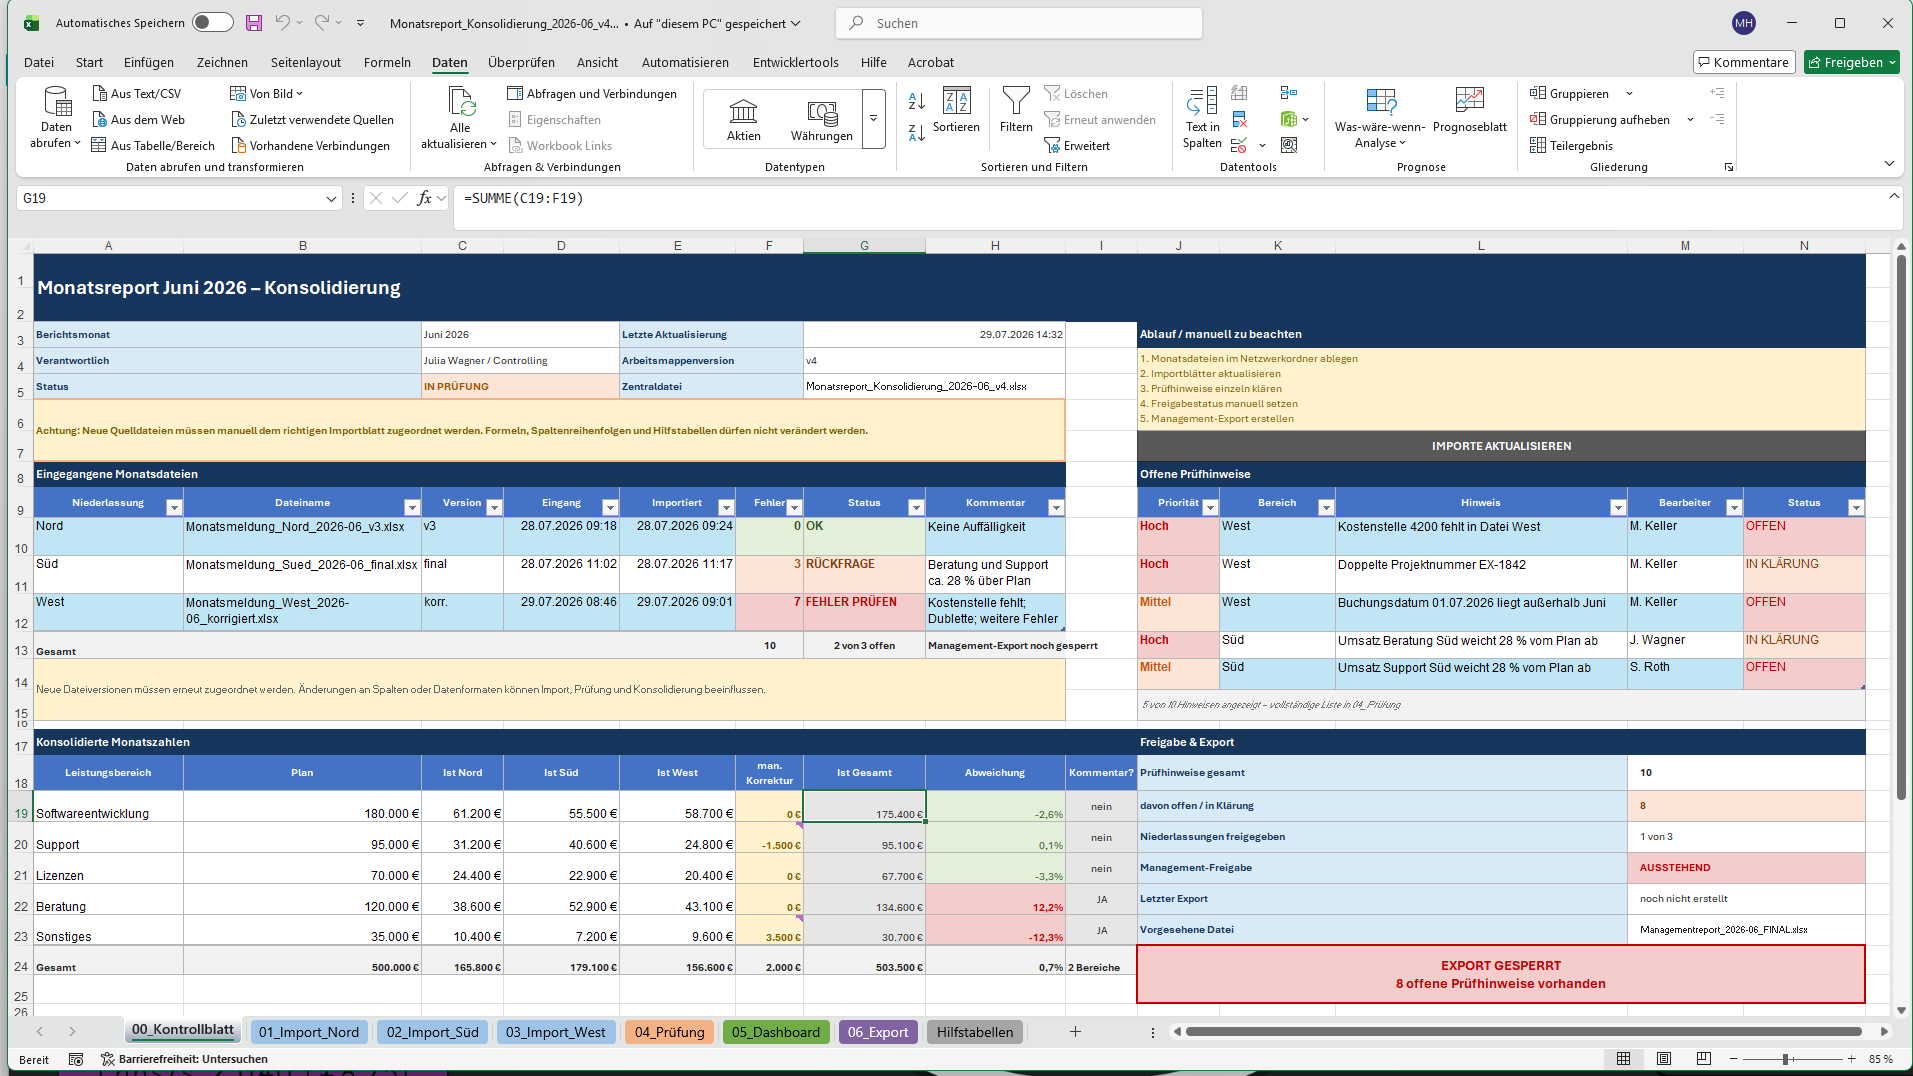The image size is (1913, 1076).
Task: Open Was-wäre-wenn-Analyse dropdown
Action: pyautogui.click(x=1380, y=118)
